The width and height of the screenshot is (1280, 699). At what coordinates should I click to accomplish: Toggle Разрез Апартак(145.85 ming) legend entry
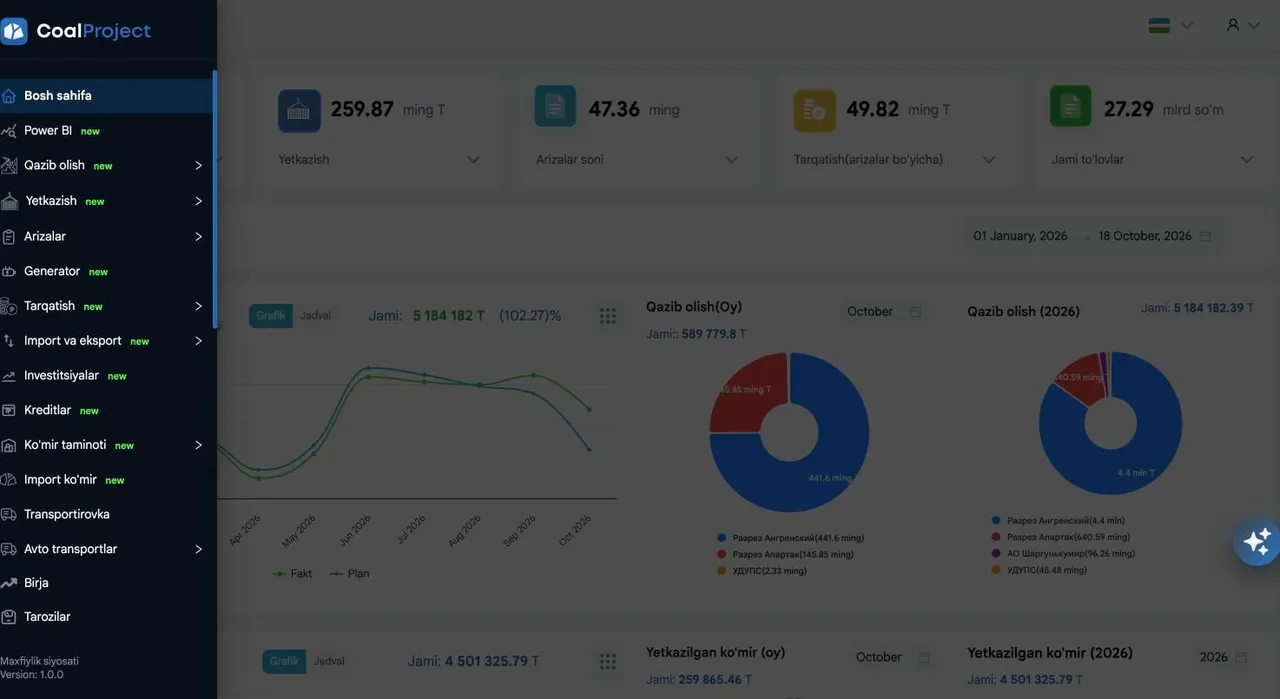tap(785, 554)
